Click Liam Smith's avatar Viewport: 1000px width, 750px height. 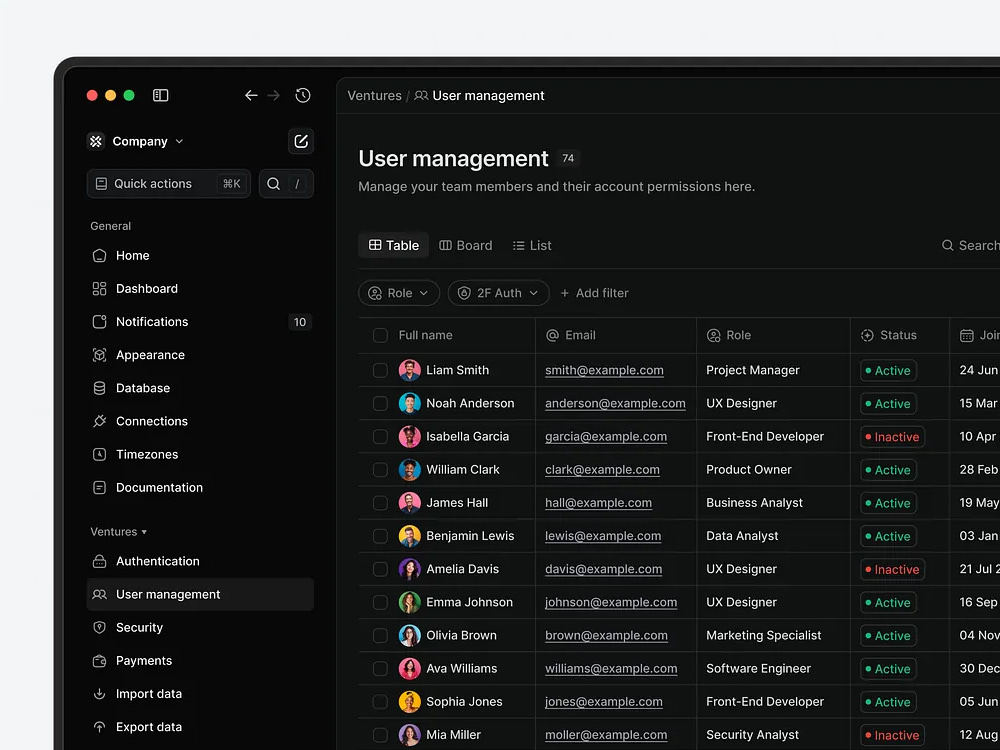(409, 371)
